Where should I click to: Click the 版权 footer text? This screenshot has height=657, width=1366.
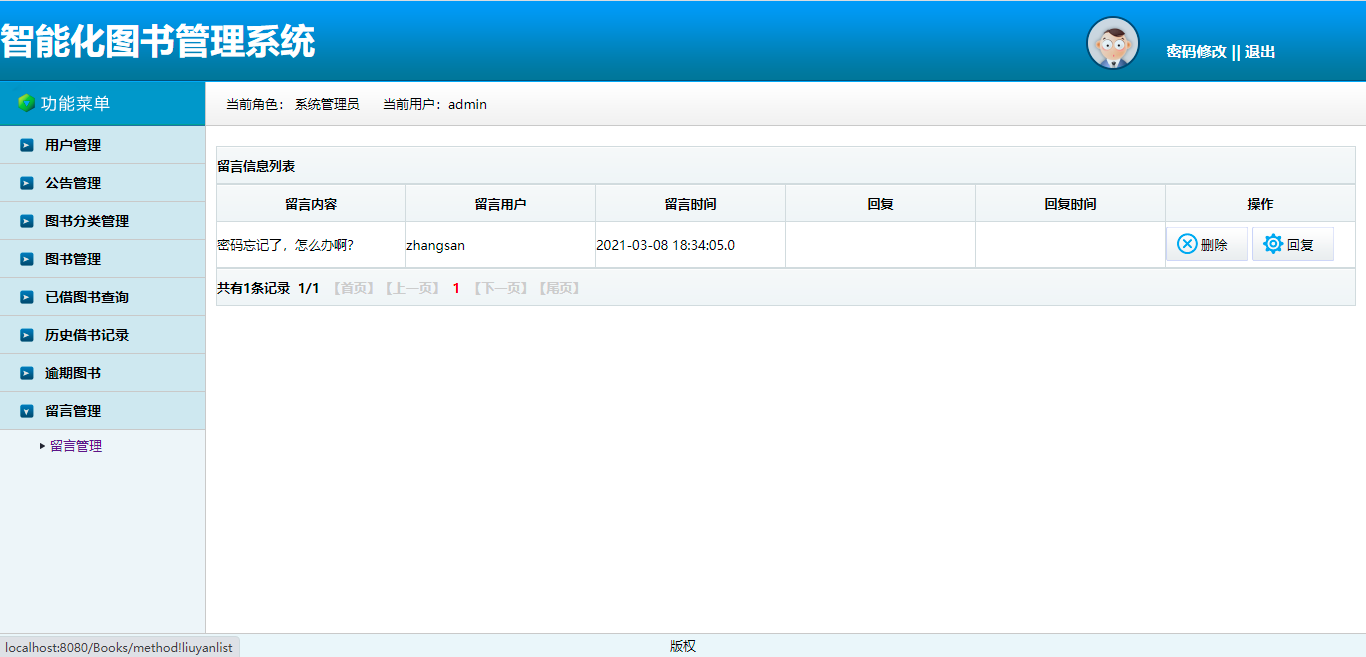point(683,646)
